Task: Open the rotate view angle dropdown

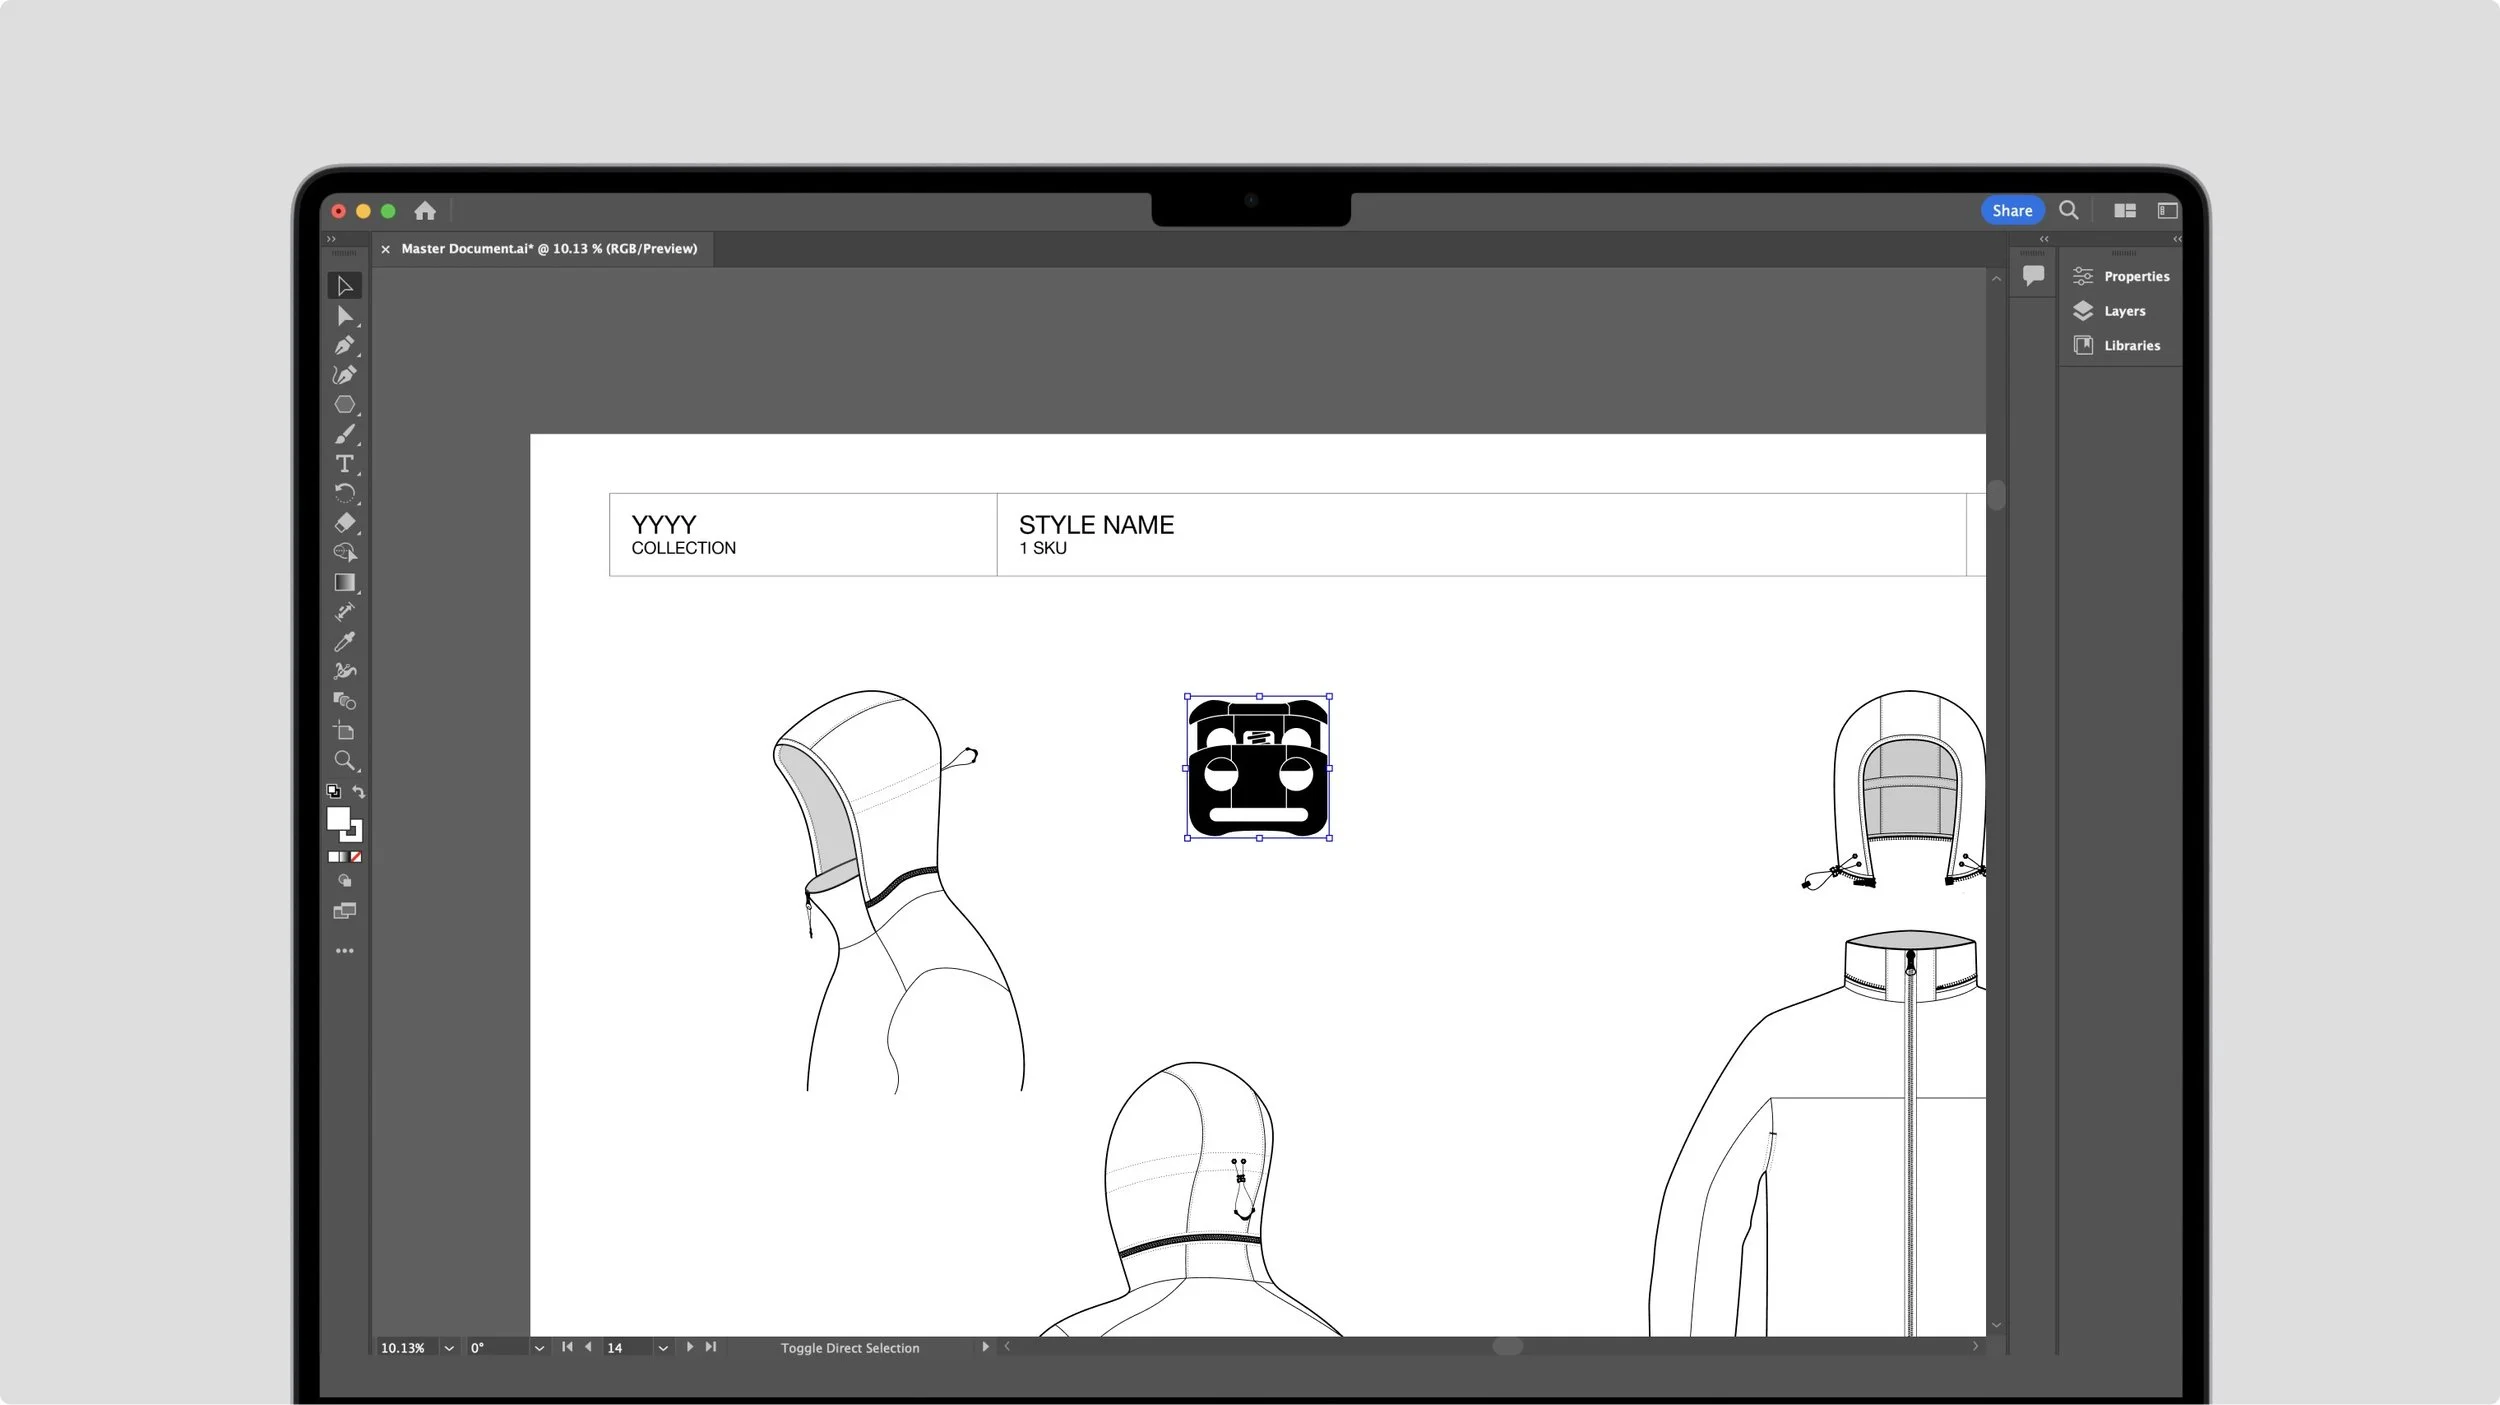Action: (539, 1348)
